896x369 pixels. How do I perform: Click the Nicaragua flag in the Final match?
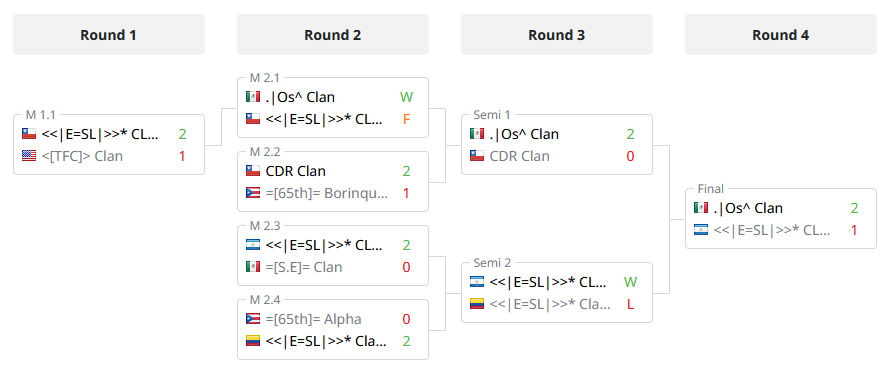click(701, 230)
